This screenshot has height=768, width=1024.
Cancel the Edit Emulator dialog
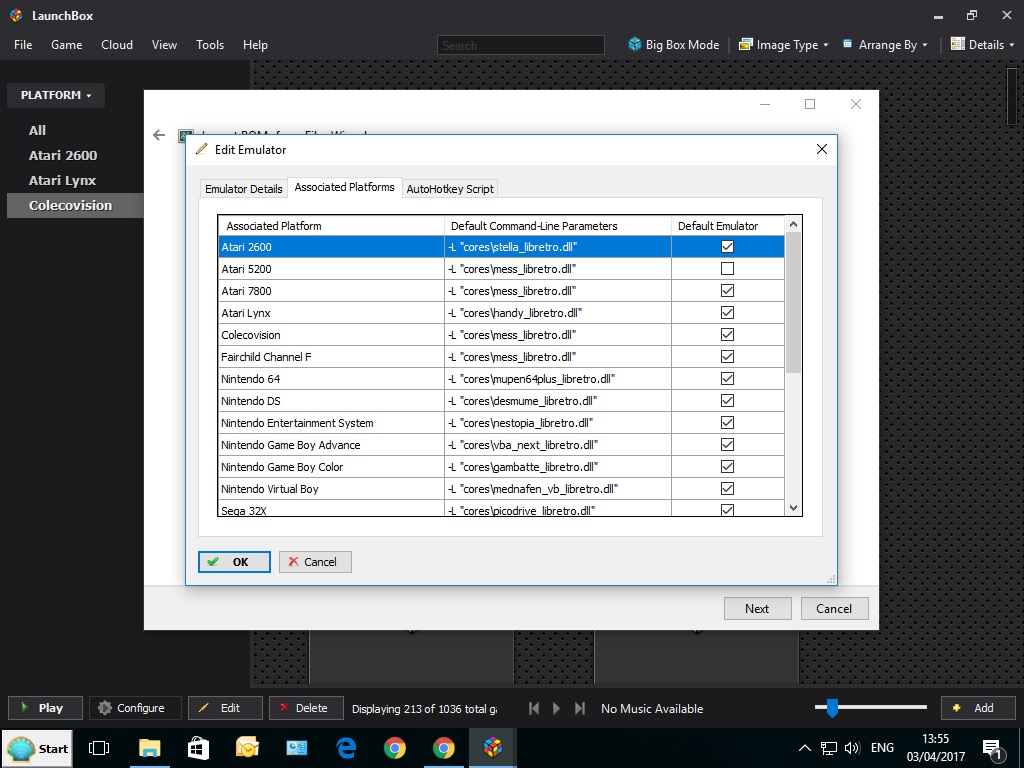click(x=315, y=562)
